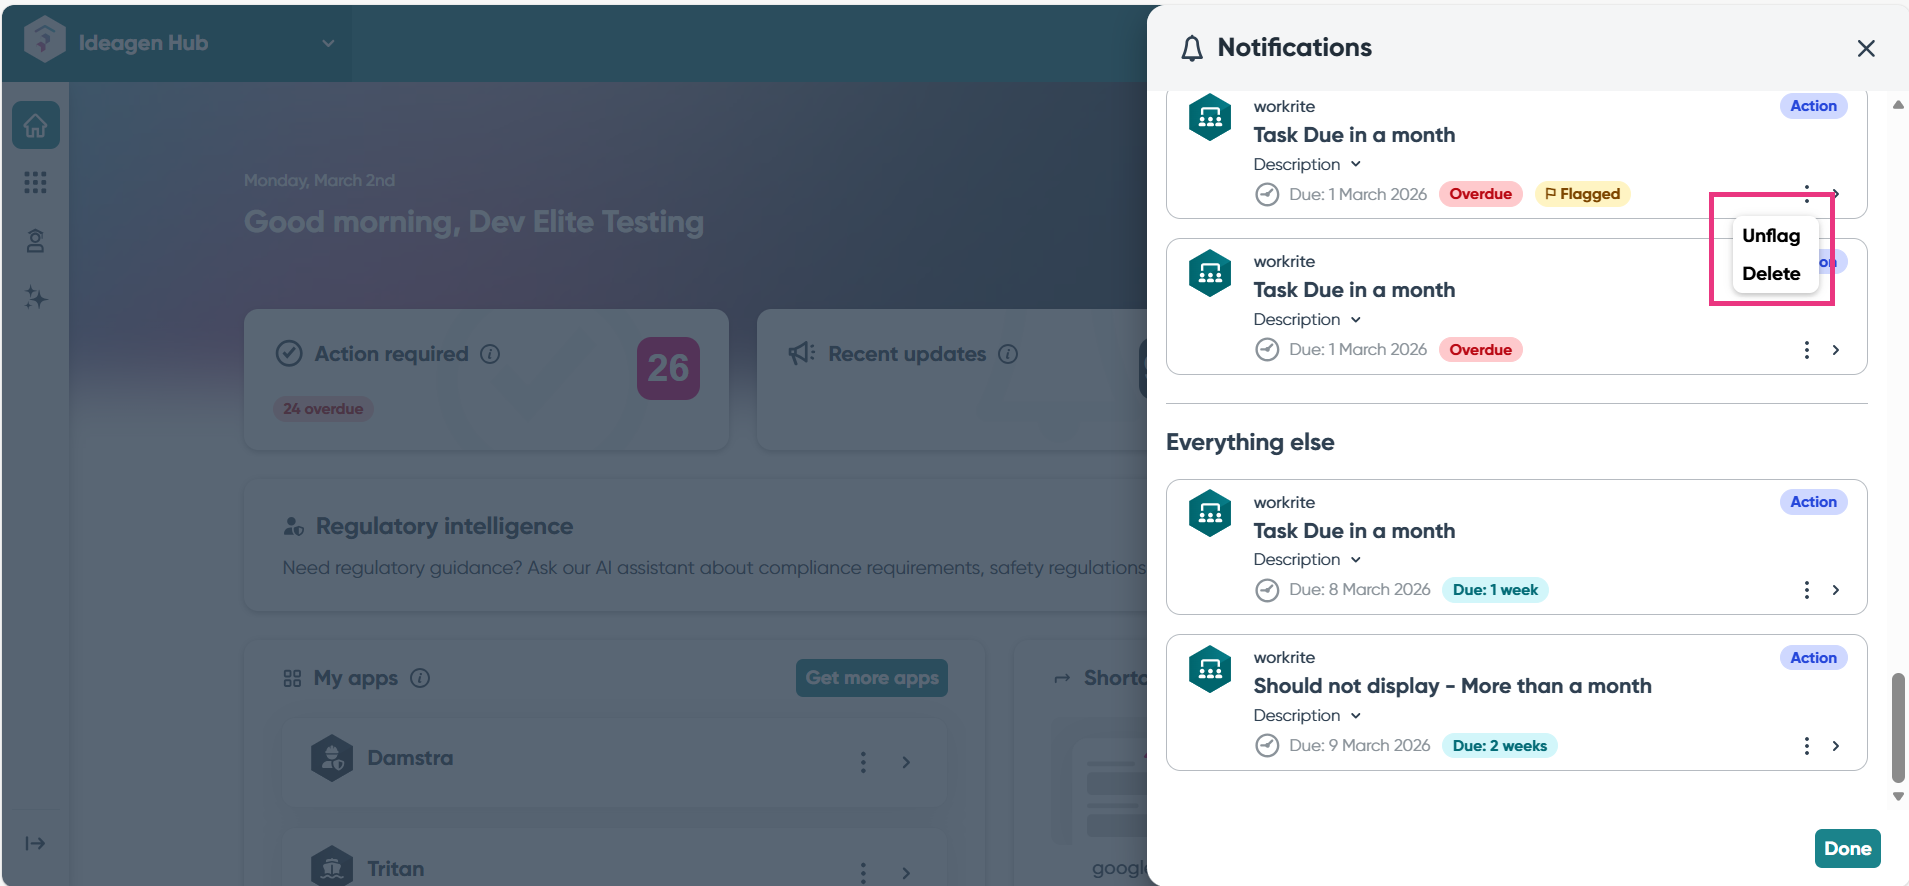Open three-dot menu for 8 March task

(1806, 590)
